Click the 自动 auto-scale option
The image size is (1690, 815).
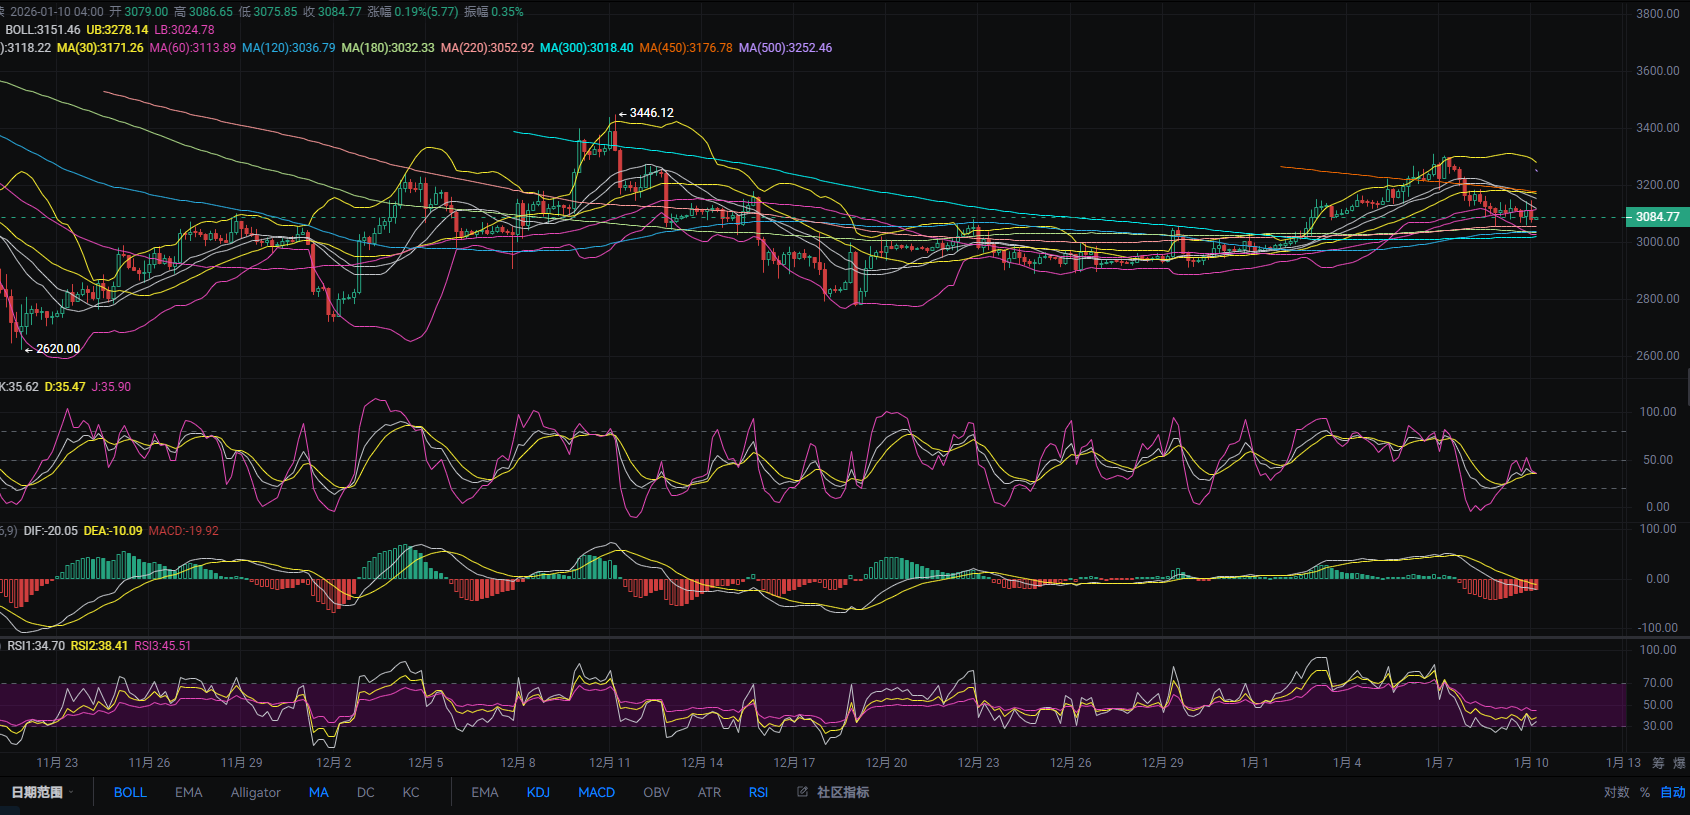[x=1672, y=792]
